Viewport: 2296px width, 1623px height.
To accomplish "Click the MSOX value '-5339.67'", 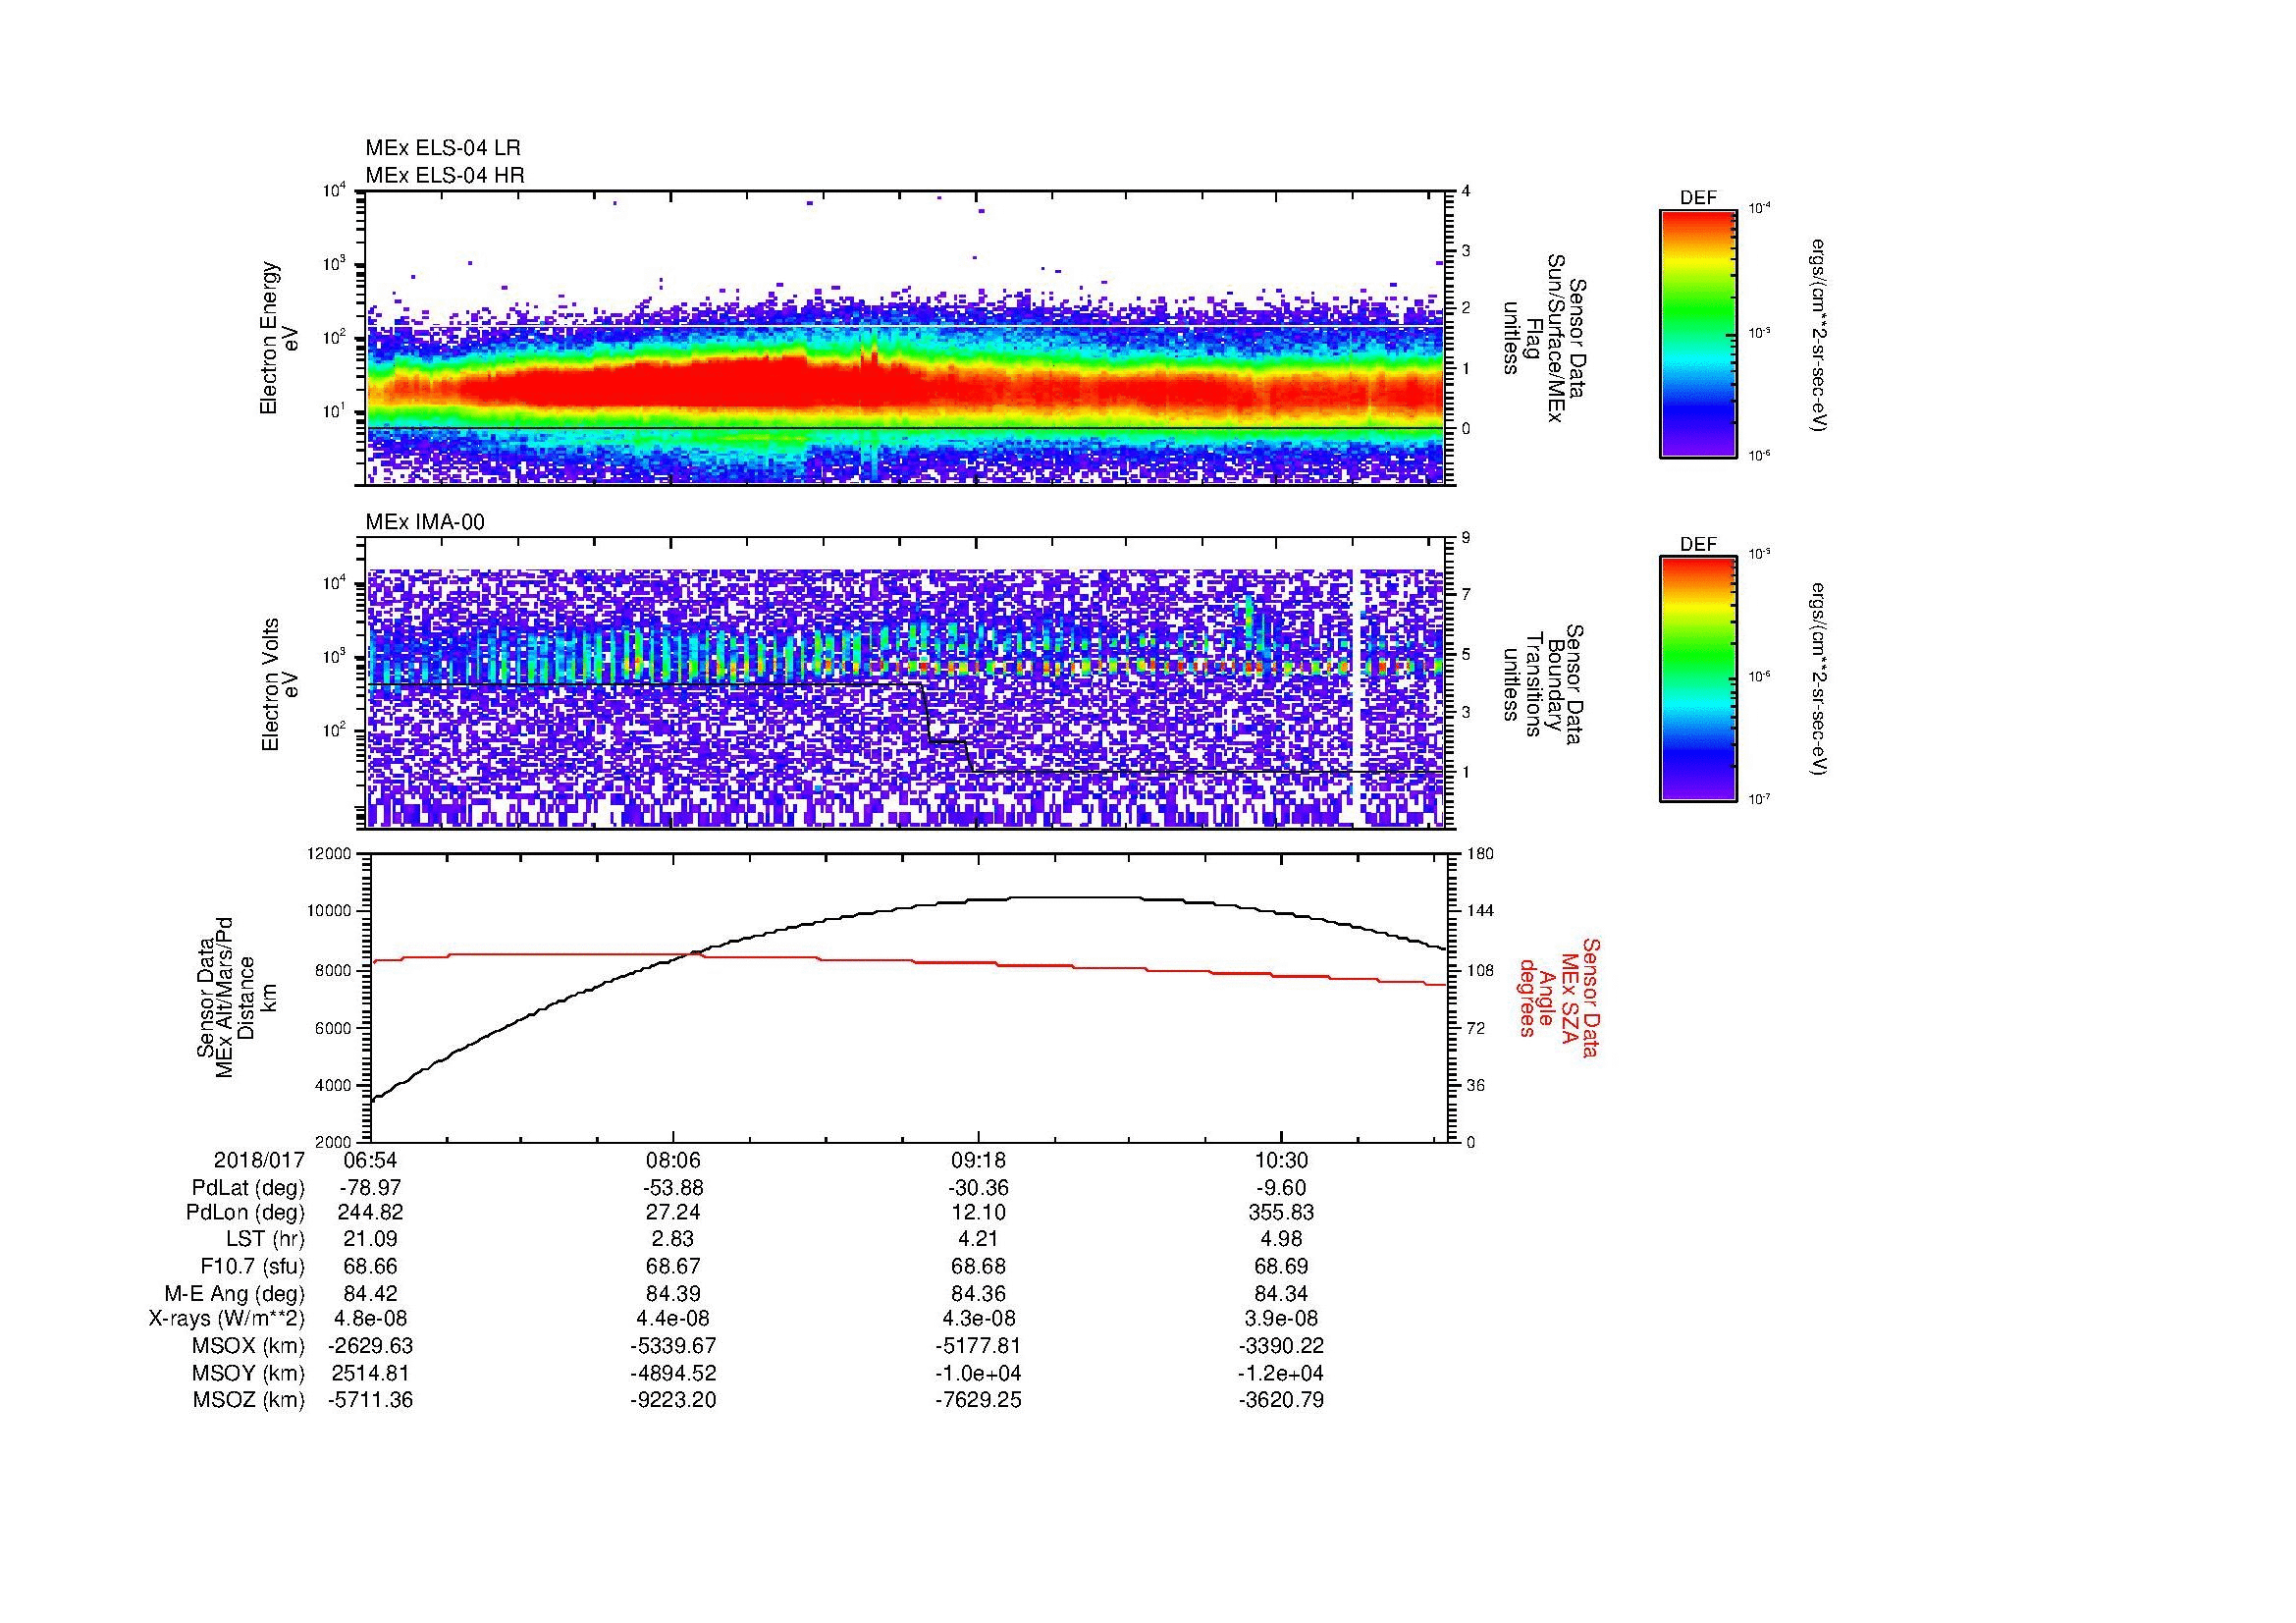I will point(674,1347).
